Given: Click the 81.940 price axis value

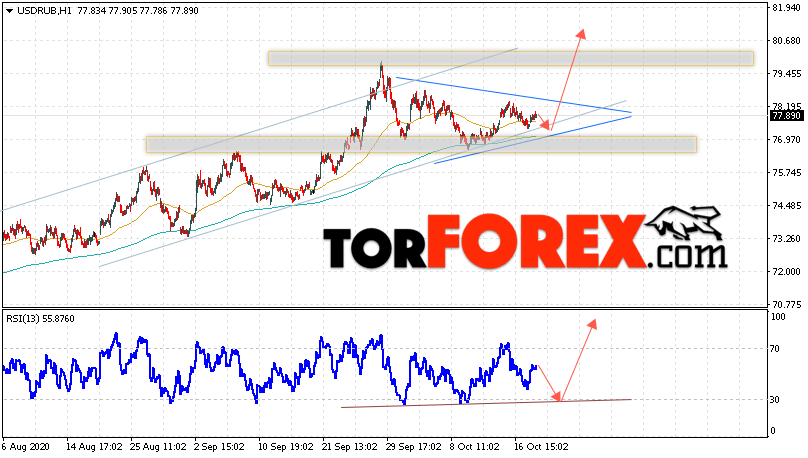Looking at the screenshot, I should pyautogui.click(x=786, y=8).
